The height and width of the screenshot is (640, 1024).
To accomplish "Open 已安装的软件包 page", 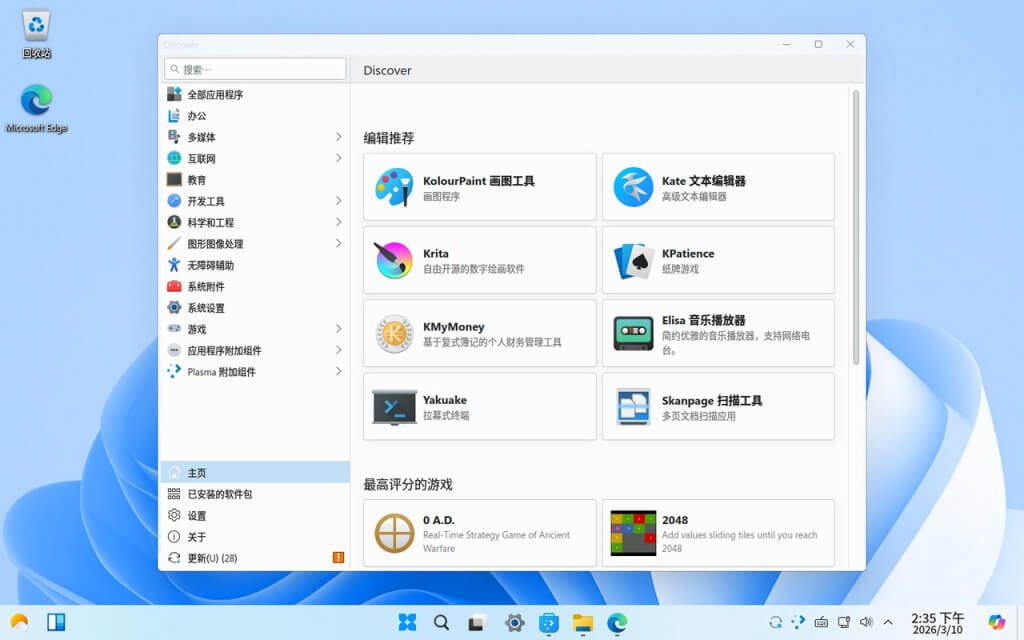I will click(255, 494).
